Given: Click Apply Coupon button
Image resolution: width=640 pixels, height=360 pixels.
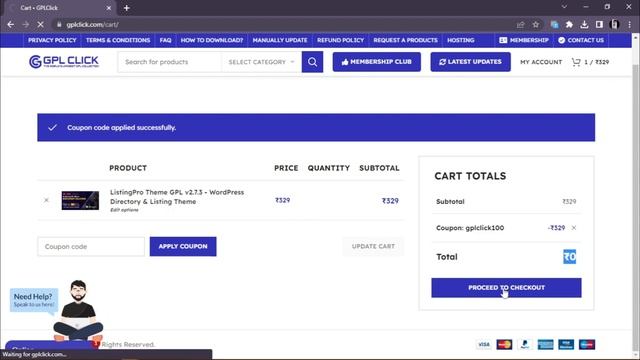Looking at the screenshot, I should (183, 247).
